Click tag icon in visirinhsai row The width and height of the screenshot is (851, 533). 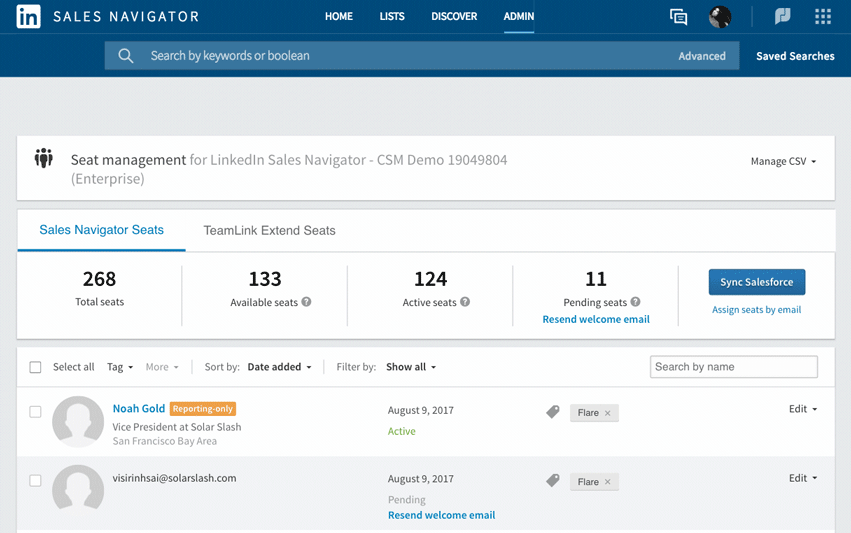(552, 480)
